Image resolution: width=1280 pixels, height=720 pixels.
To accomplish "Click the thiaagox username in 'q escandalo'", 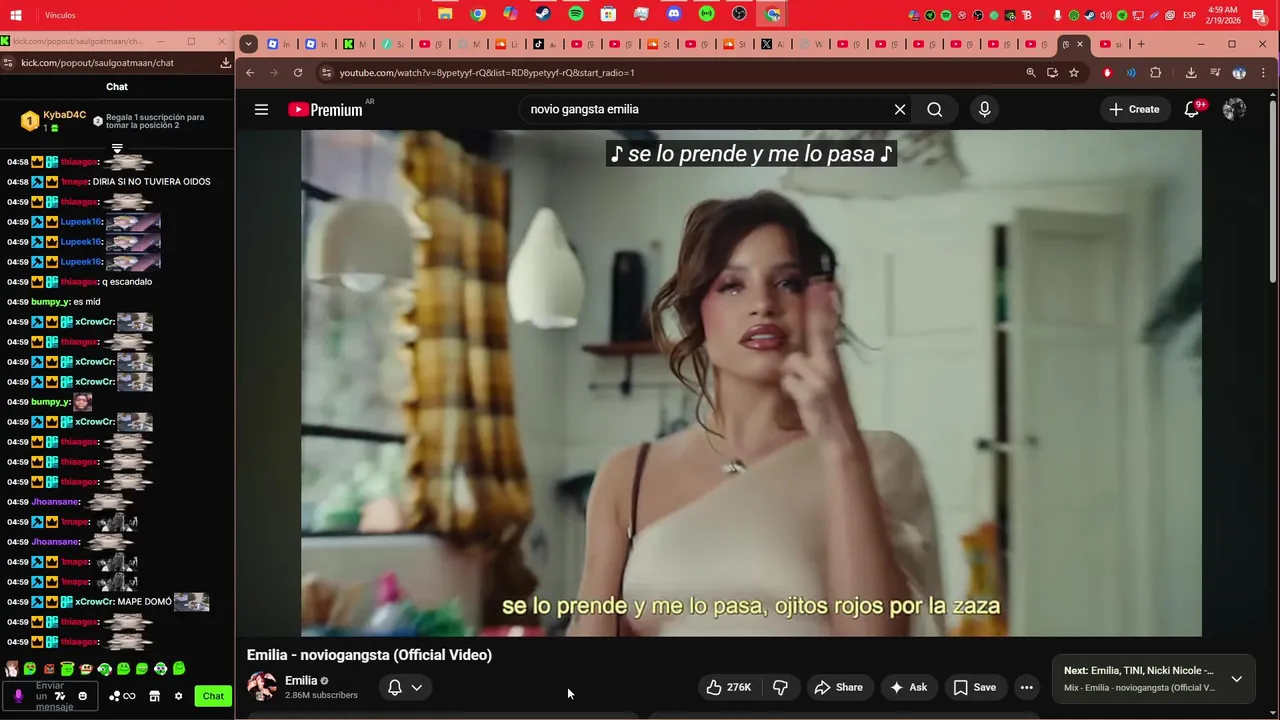I will [x=79, y=282].
